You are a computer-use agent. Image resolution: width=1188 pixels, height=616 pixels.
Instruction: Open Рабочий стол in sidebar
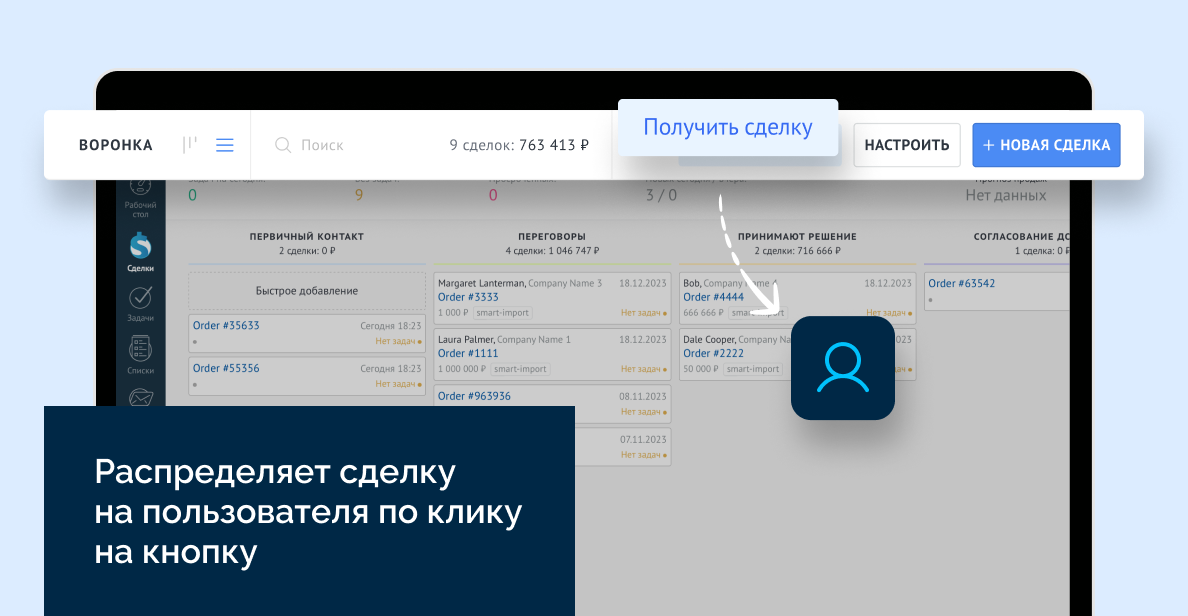(x=140, y=199)
